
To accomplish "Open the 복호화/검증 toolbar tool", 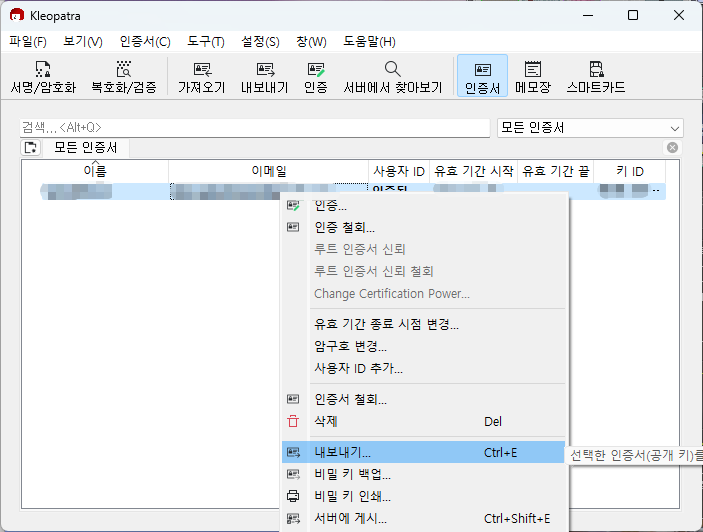I will (124, 77).
